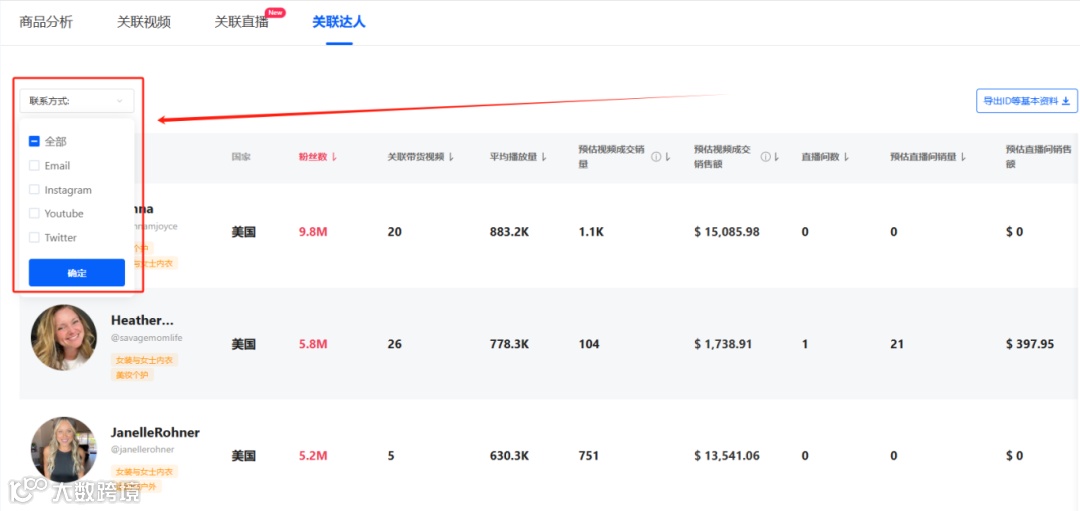Click the 778.3K average views value
The image size is (1080, 511).
[x=509, y=344]
